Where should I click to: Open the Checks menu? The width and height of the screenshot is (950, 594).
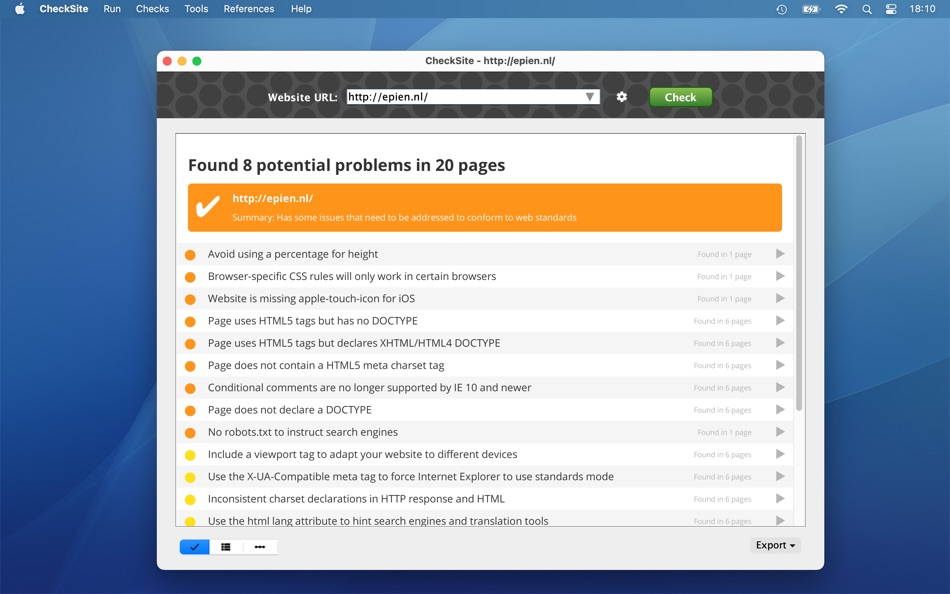tap(152, 8)
